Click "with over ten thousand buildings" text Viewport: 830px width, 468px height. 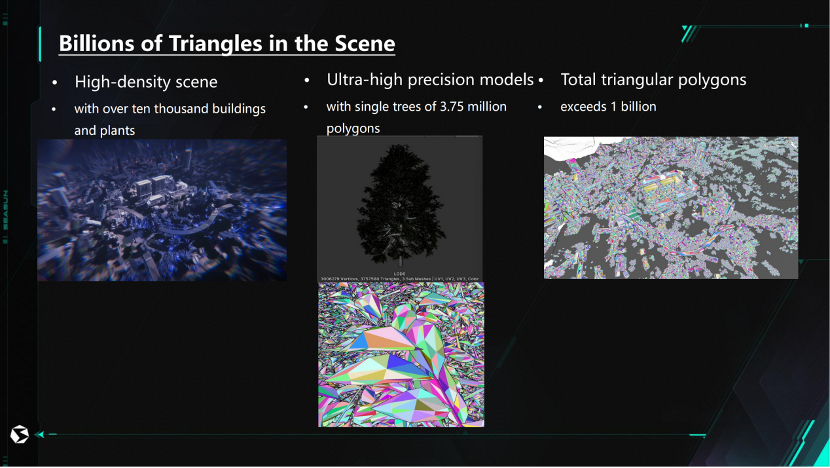(x=170, y=108)
